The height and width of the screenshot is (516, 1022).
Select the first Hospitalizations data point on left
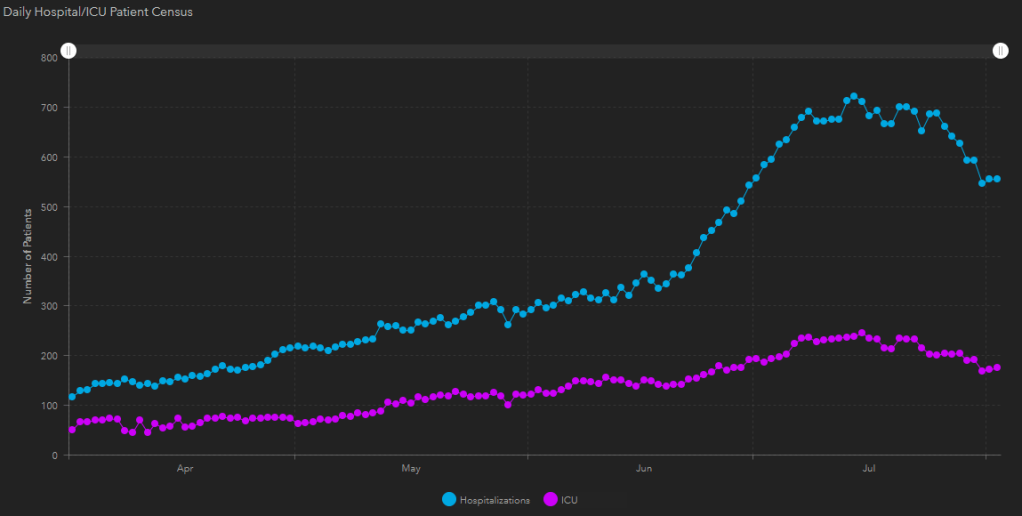(72, 397)
